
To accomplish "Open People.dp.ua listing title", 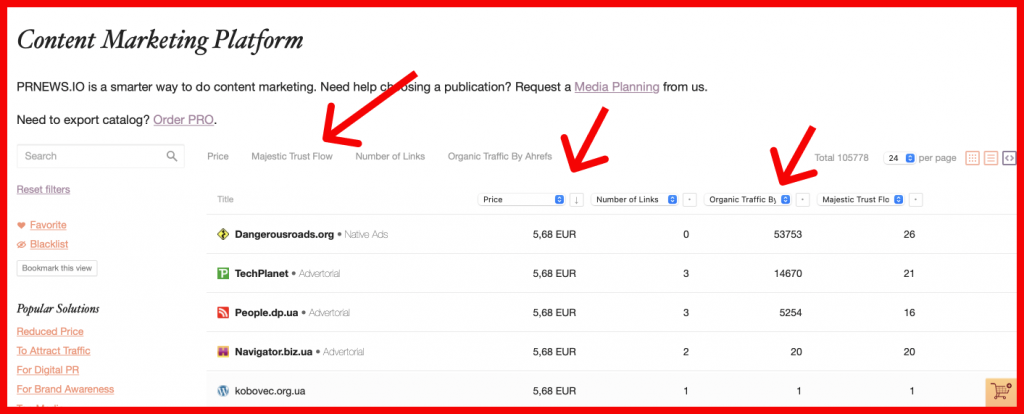I will tap(266, 313).
